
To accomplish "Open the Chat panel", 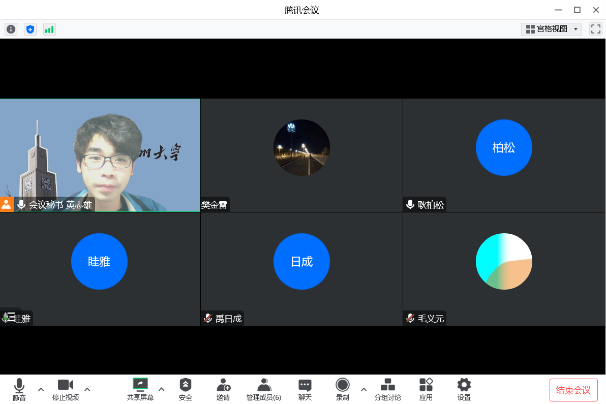I will tap(305, 388).
